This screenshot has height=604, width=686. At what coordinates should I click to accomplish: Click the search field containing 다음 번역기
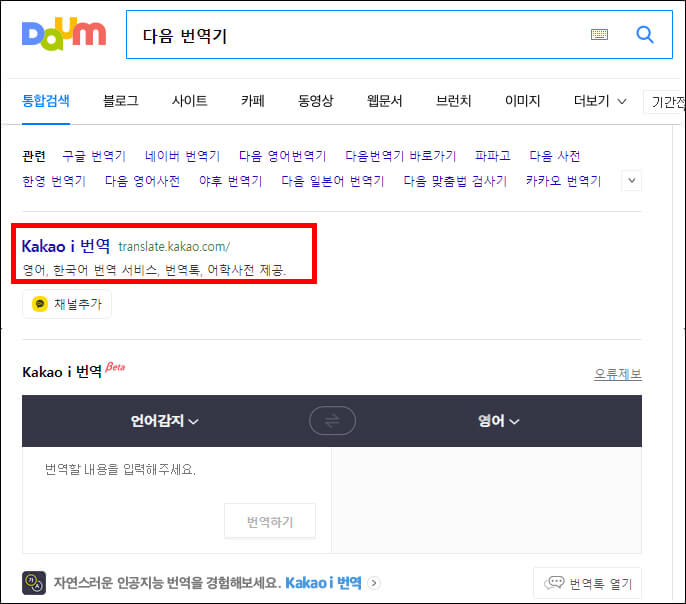(399, 35)
